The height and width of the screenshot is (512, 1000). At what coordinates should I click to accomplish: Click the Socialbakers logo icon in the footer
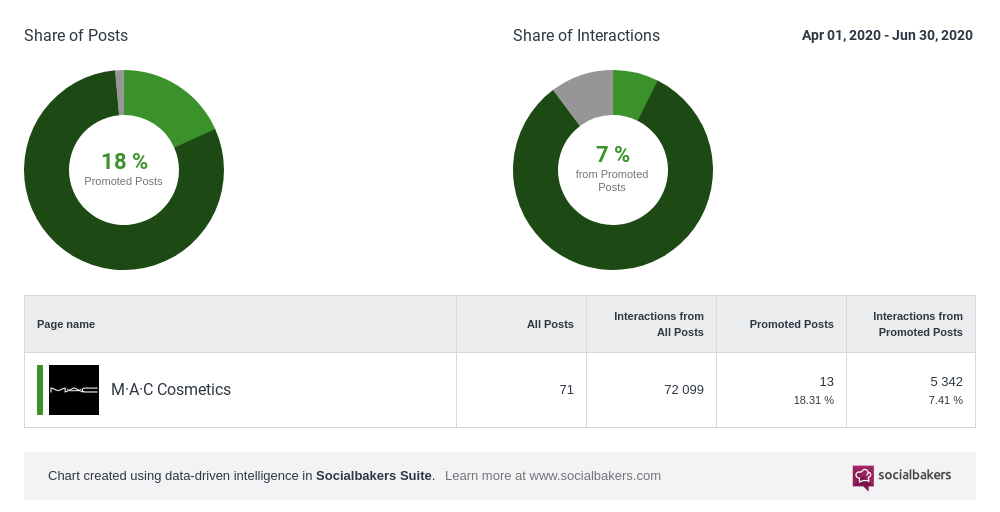click(863, 477)
